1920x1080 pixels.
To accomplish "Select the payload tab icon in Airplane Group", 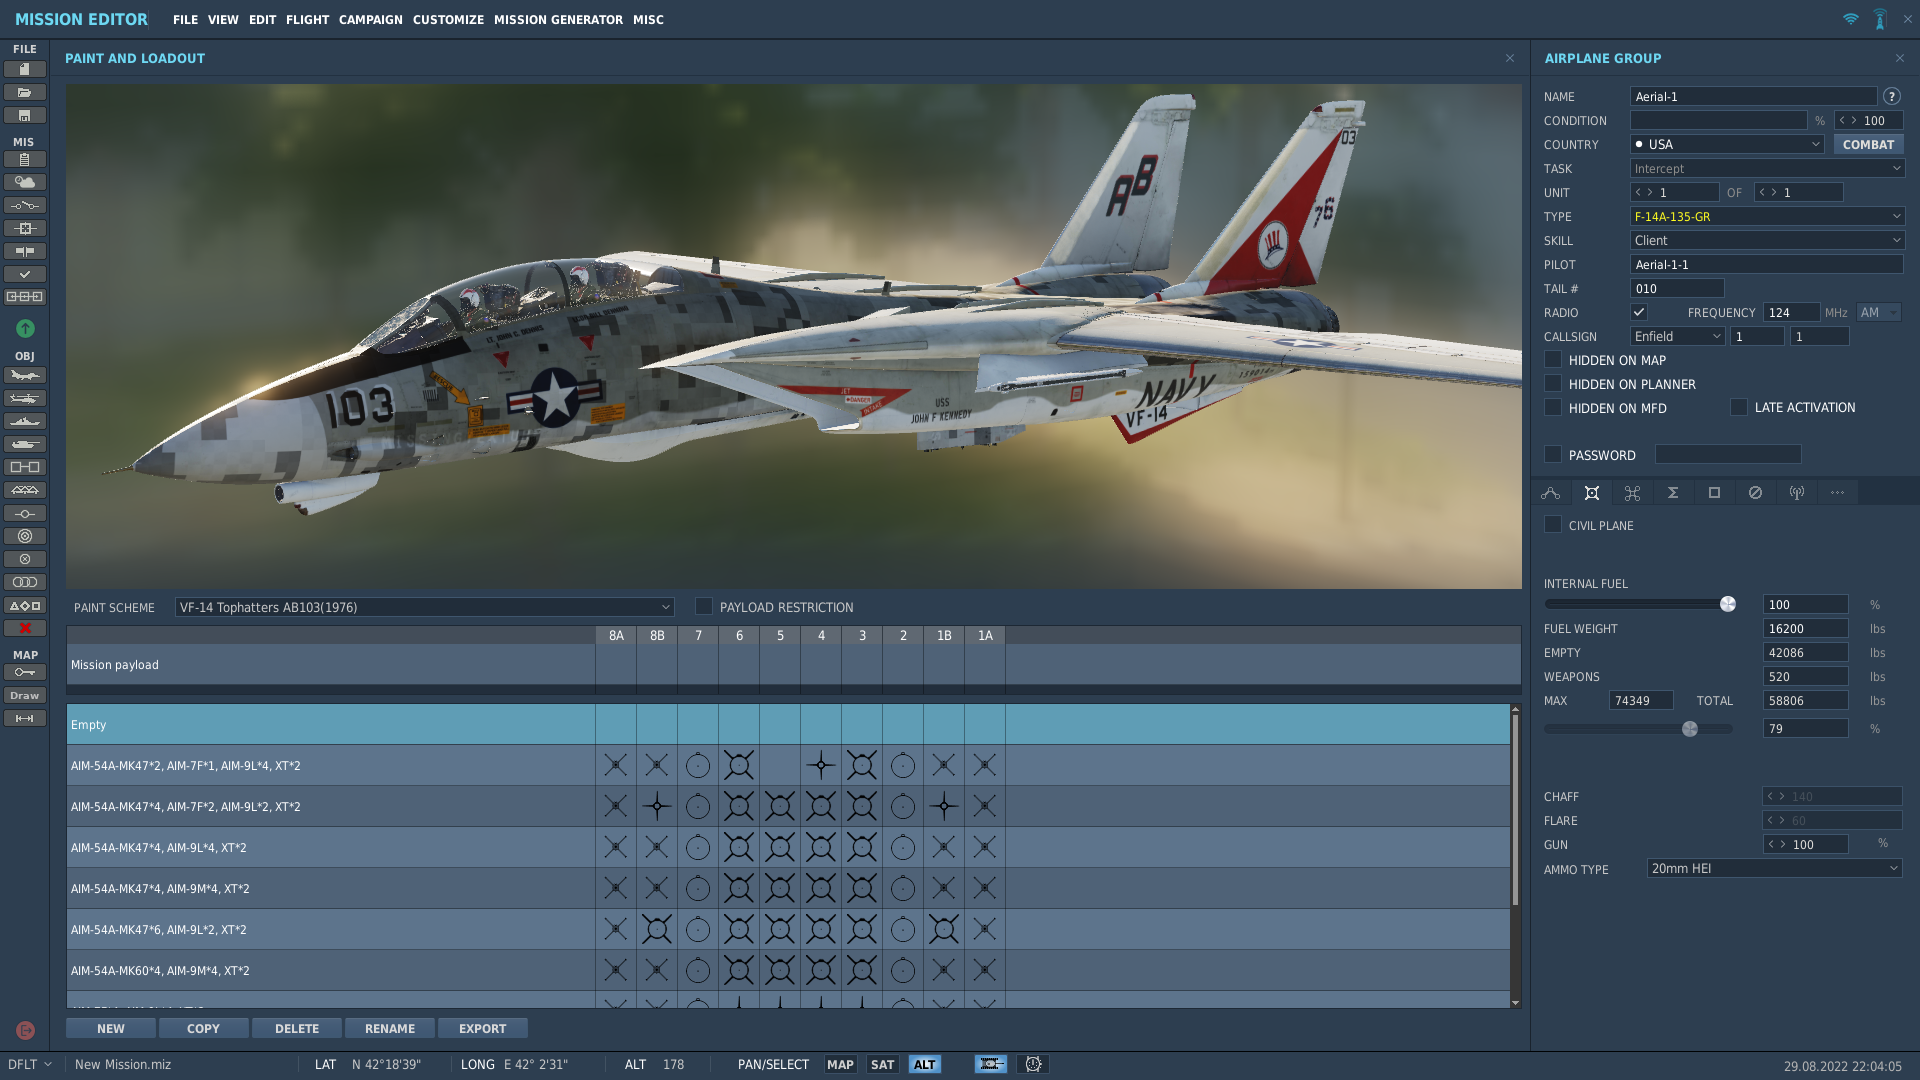I will (x=1592, y=492).
